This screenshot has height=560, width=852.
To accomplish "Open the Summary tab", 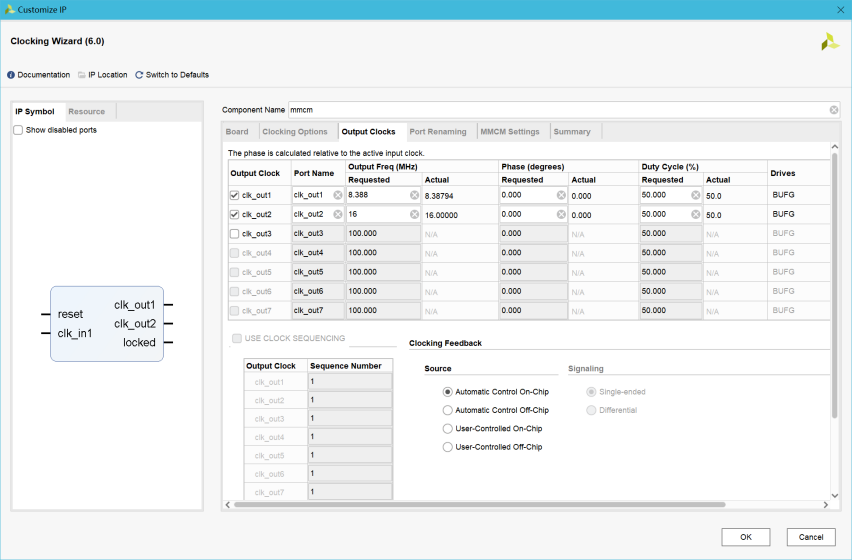I will 572,132.
